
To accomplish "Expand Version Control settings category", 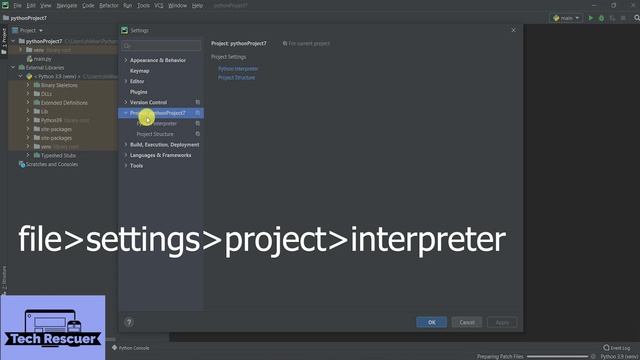I will click(126, 102).
